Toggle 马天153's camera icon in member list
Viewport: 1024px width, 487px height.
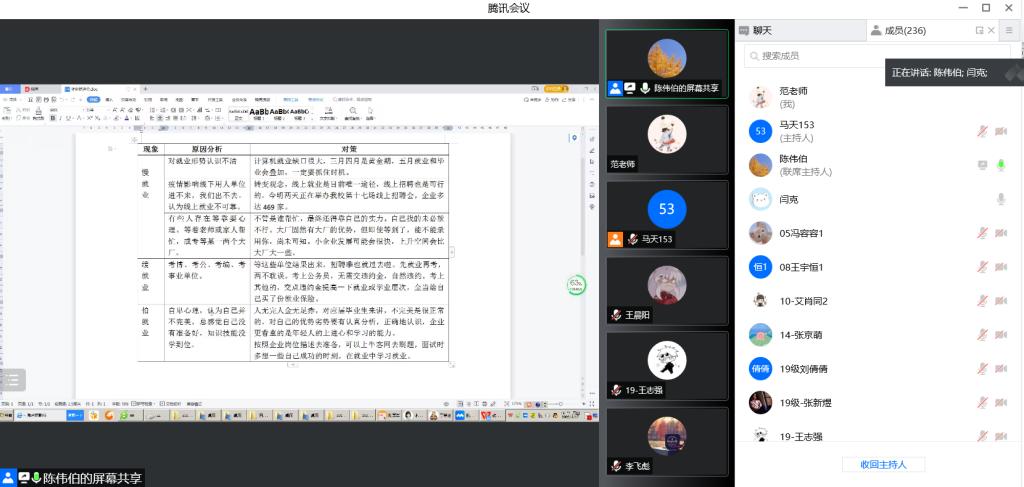click(x=1000, y=131)
